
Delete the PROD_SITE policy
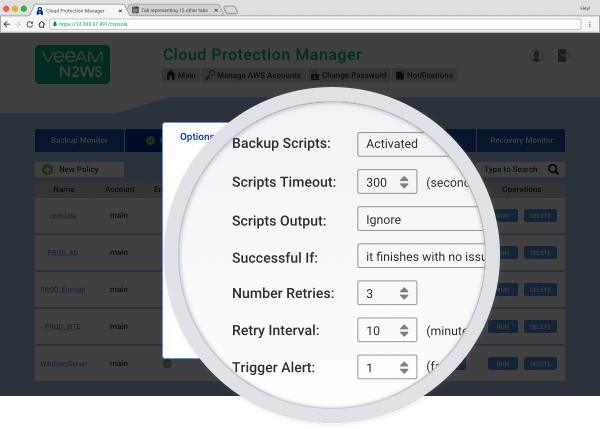[x=540, y=327]
